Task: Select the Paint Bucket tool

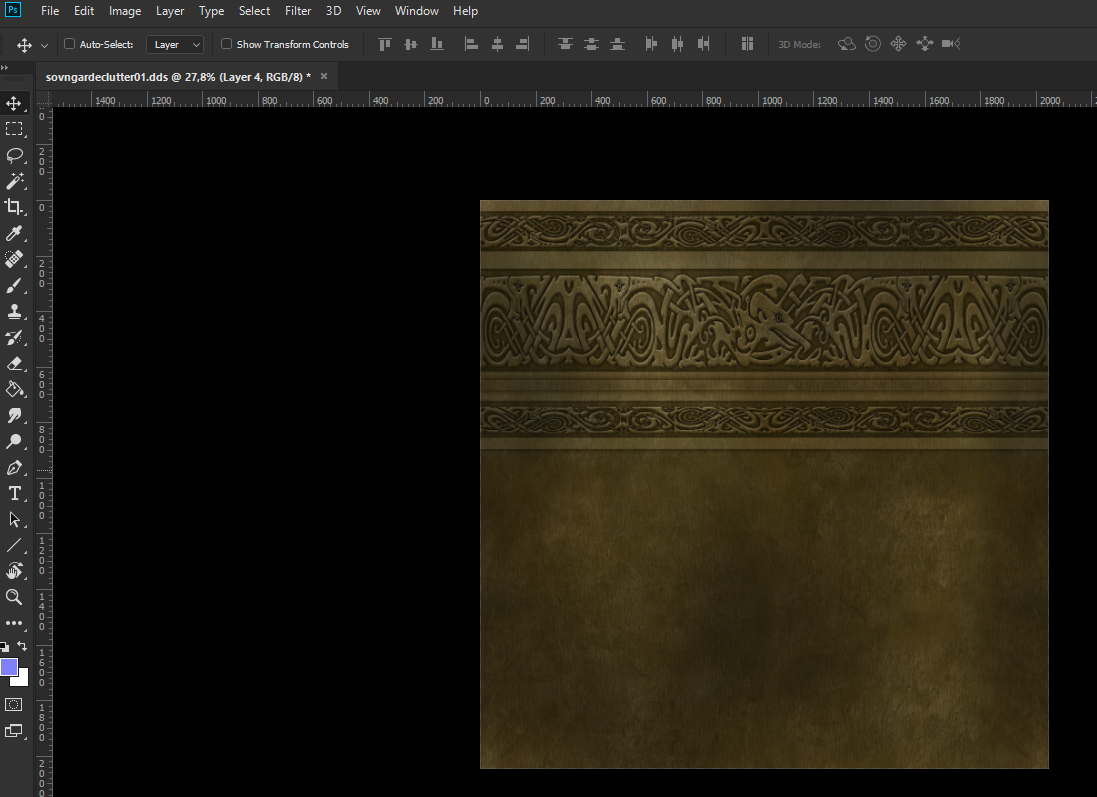Action: tap(14, 389)
